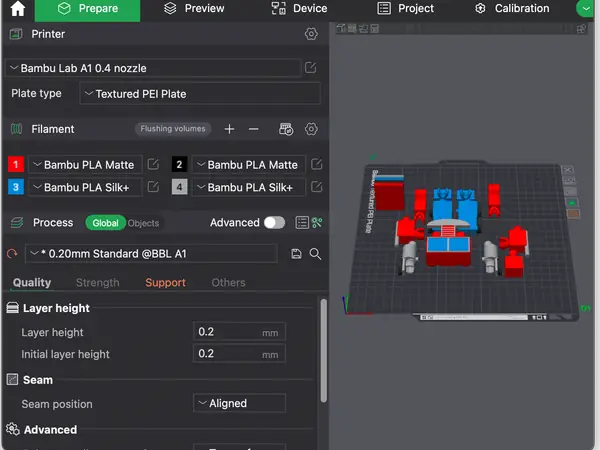Open the Support settings tab
Screen dimensions: 600x450
[x=165, y=282]
